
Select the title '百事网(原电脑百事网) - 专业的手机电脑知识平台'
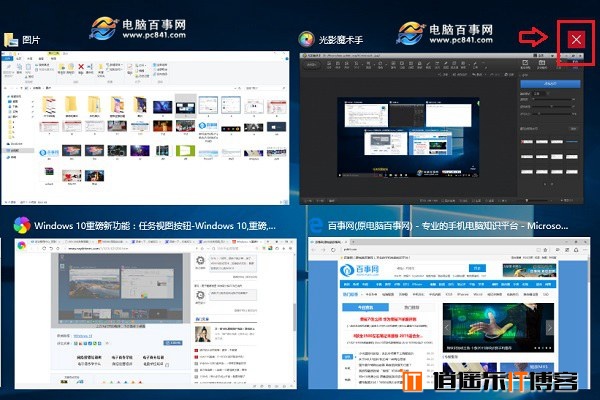click(423, 226)
